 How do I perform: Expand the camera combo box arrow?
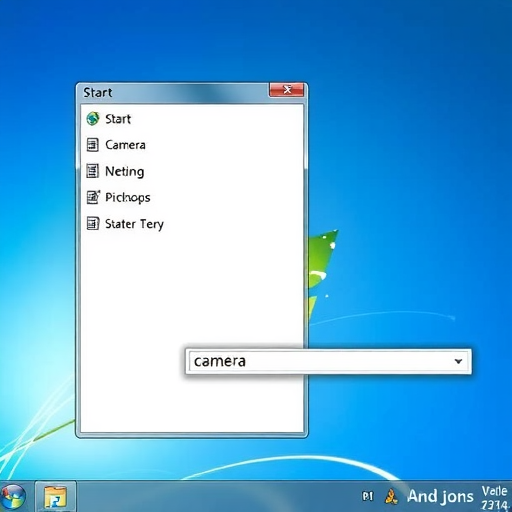(458, 361)
